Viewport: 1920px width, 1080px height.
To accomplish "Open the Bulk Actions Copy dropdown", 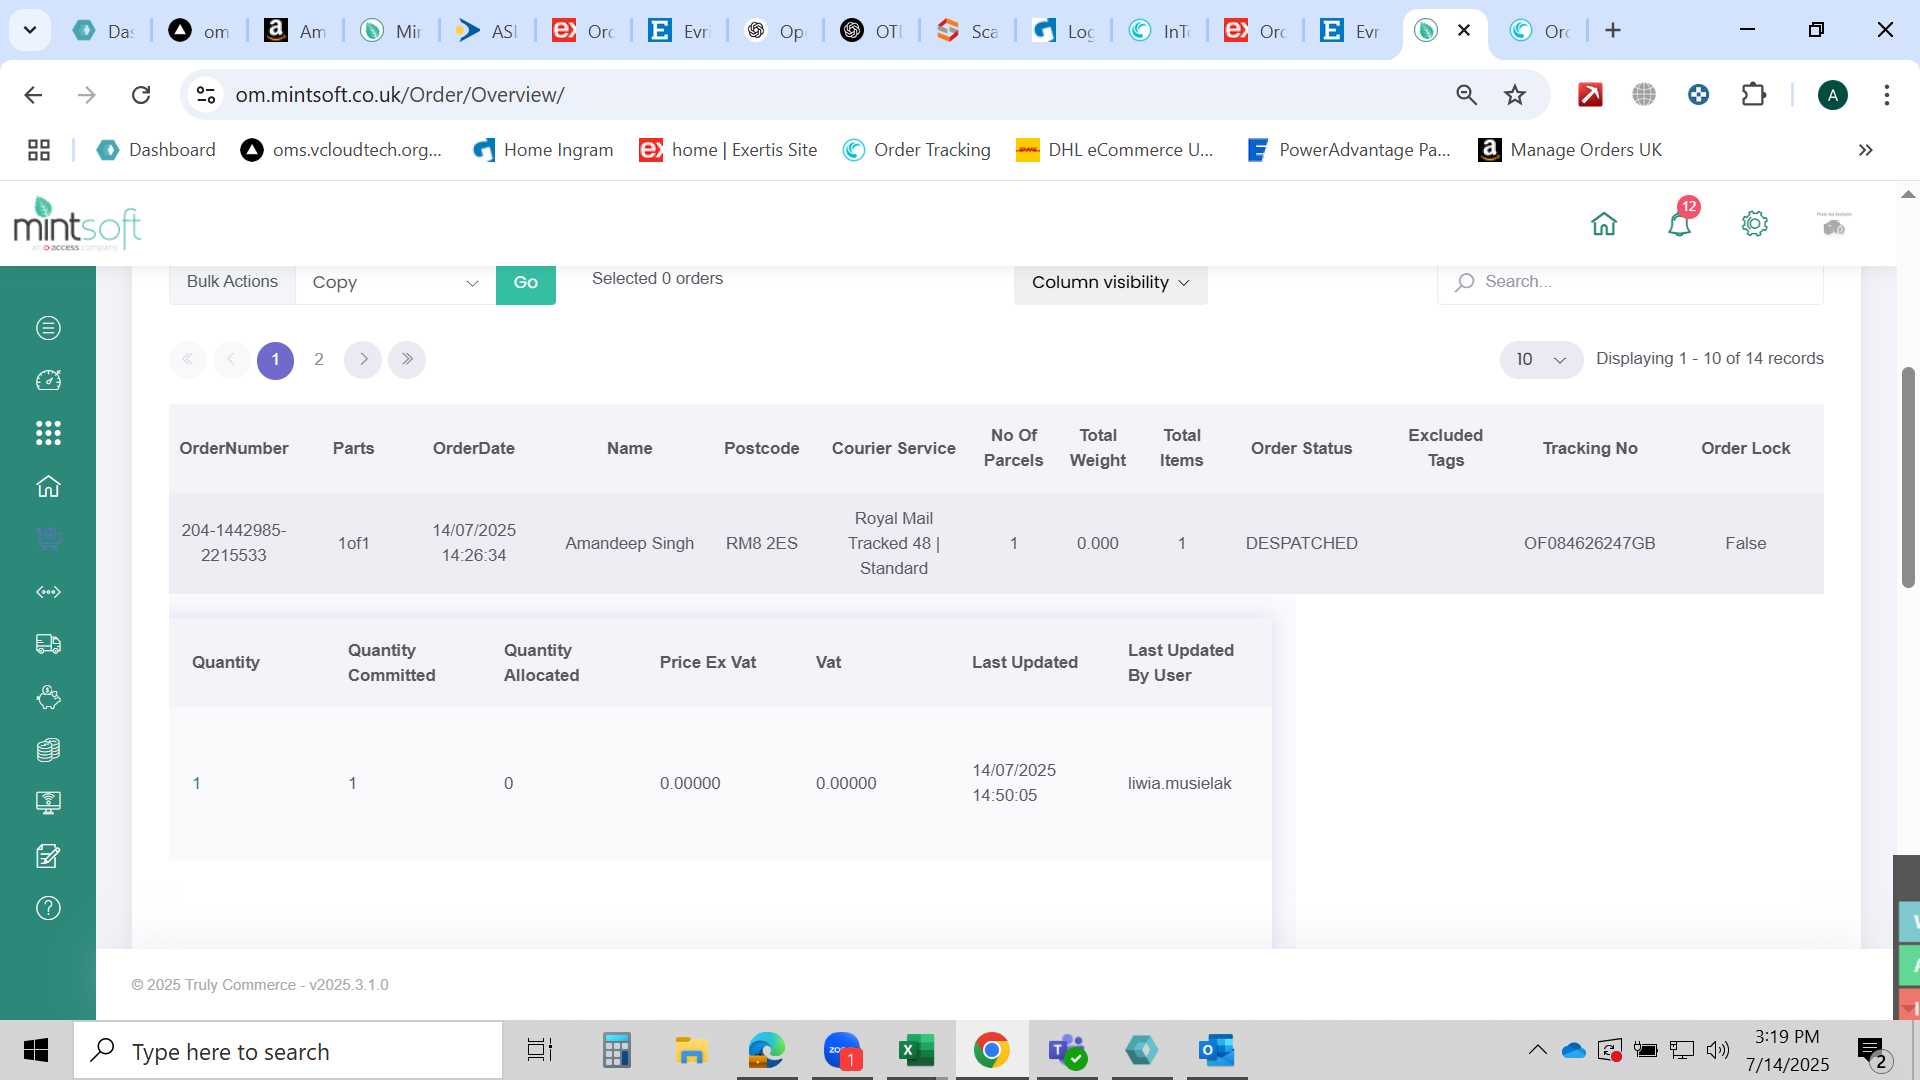I will (395, 283).
